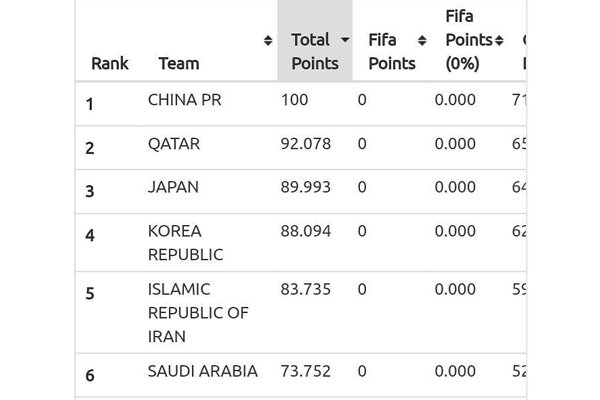Click total points value 100

pyautogui.click(x=295, y=100)
